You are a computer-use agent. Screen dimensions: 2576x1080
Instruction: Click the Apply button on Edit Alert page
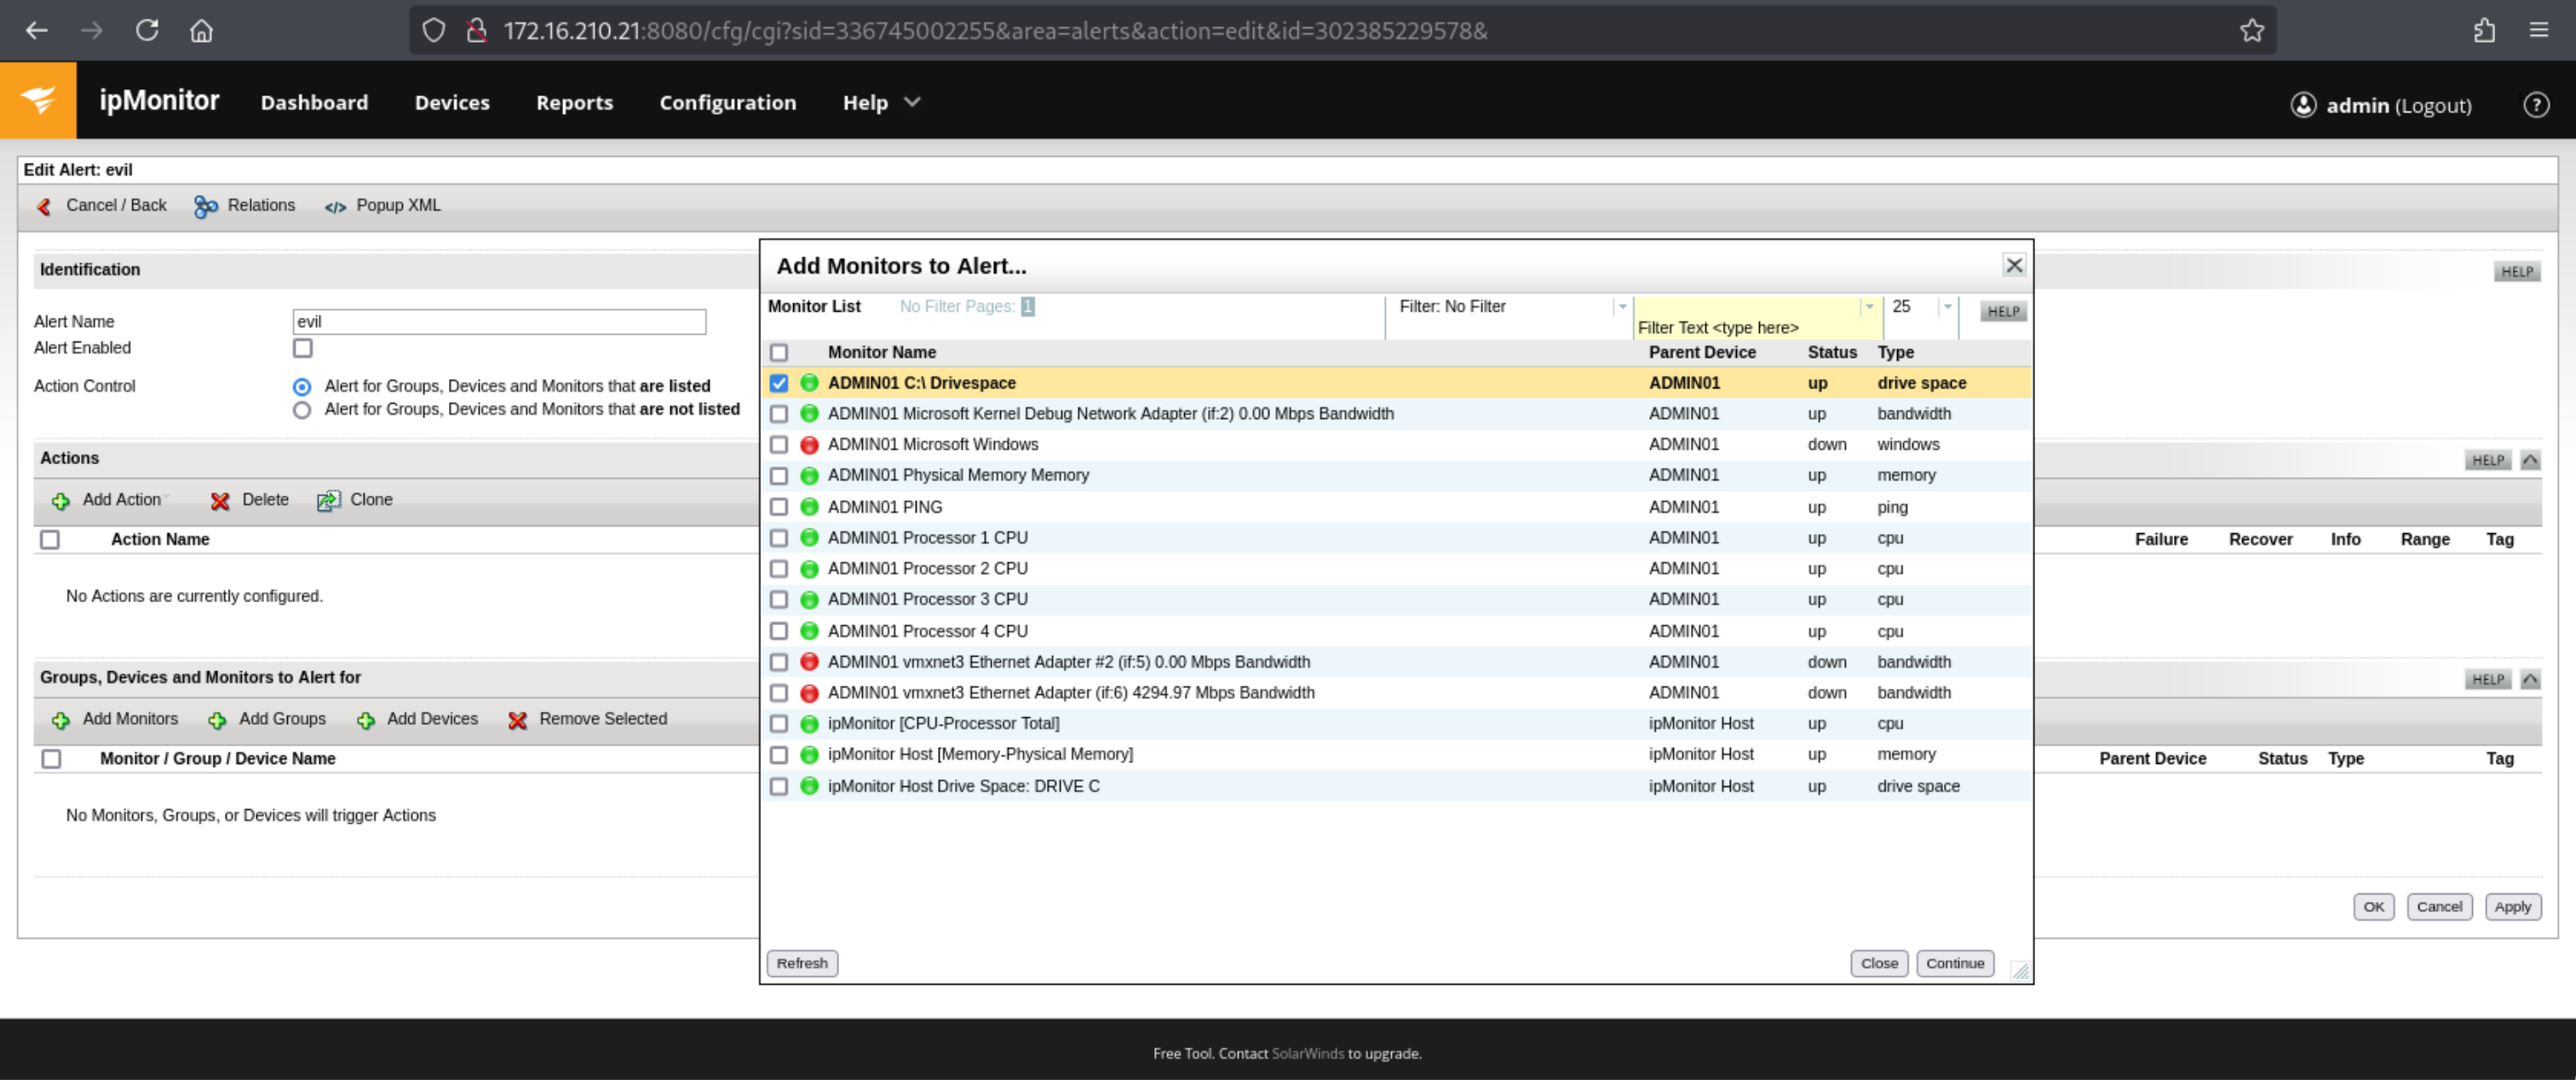pyautogui.click(x=2512, y=907)
